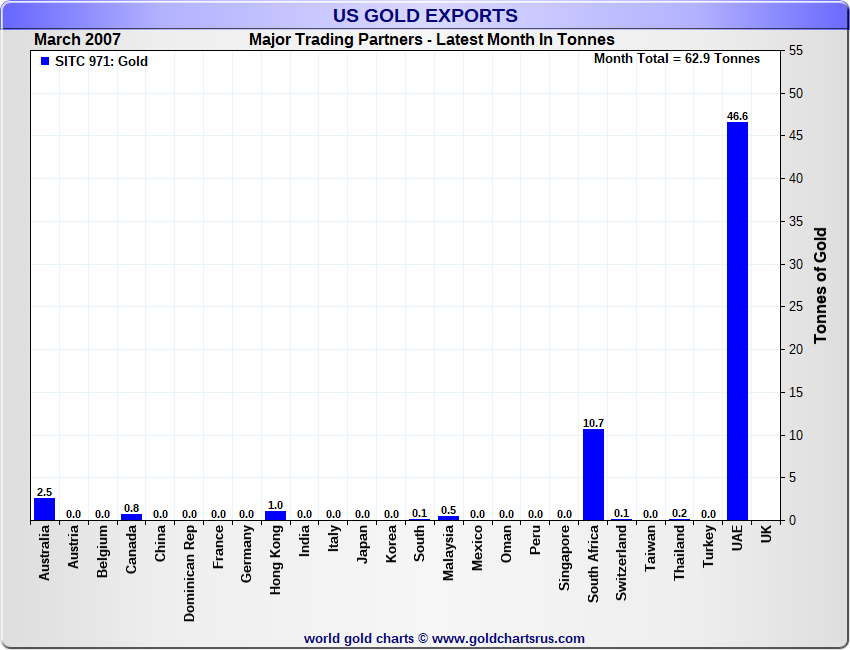850x650 pixels.
Task: Click the Canada bar
Action: click(x=131, y=517)
